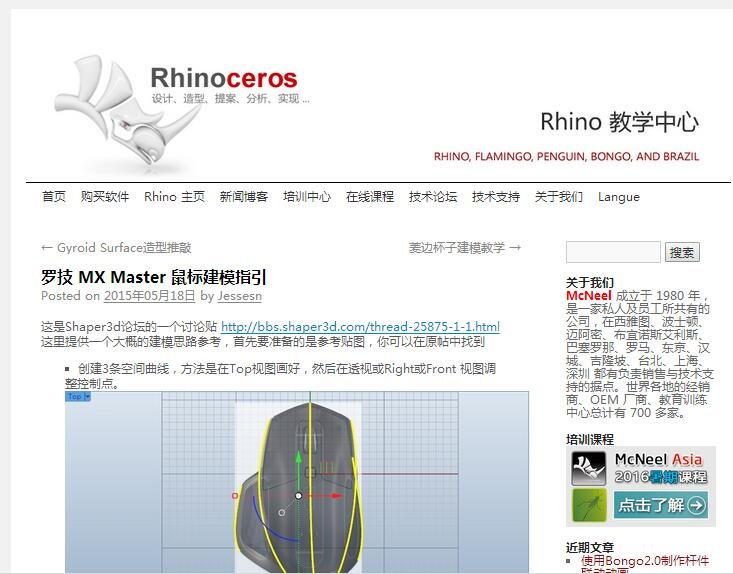
Task: Focus the sidebar search input field
Action: [x=613, y=252]
